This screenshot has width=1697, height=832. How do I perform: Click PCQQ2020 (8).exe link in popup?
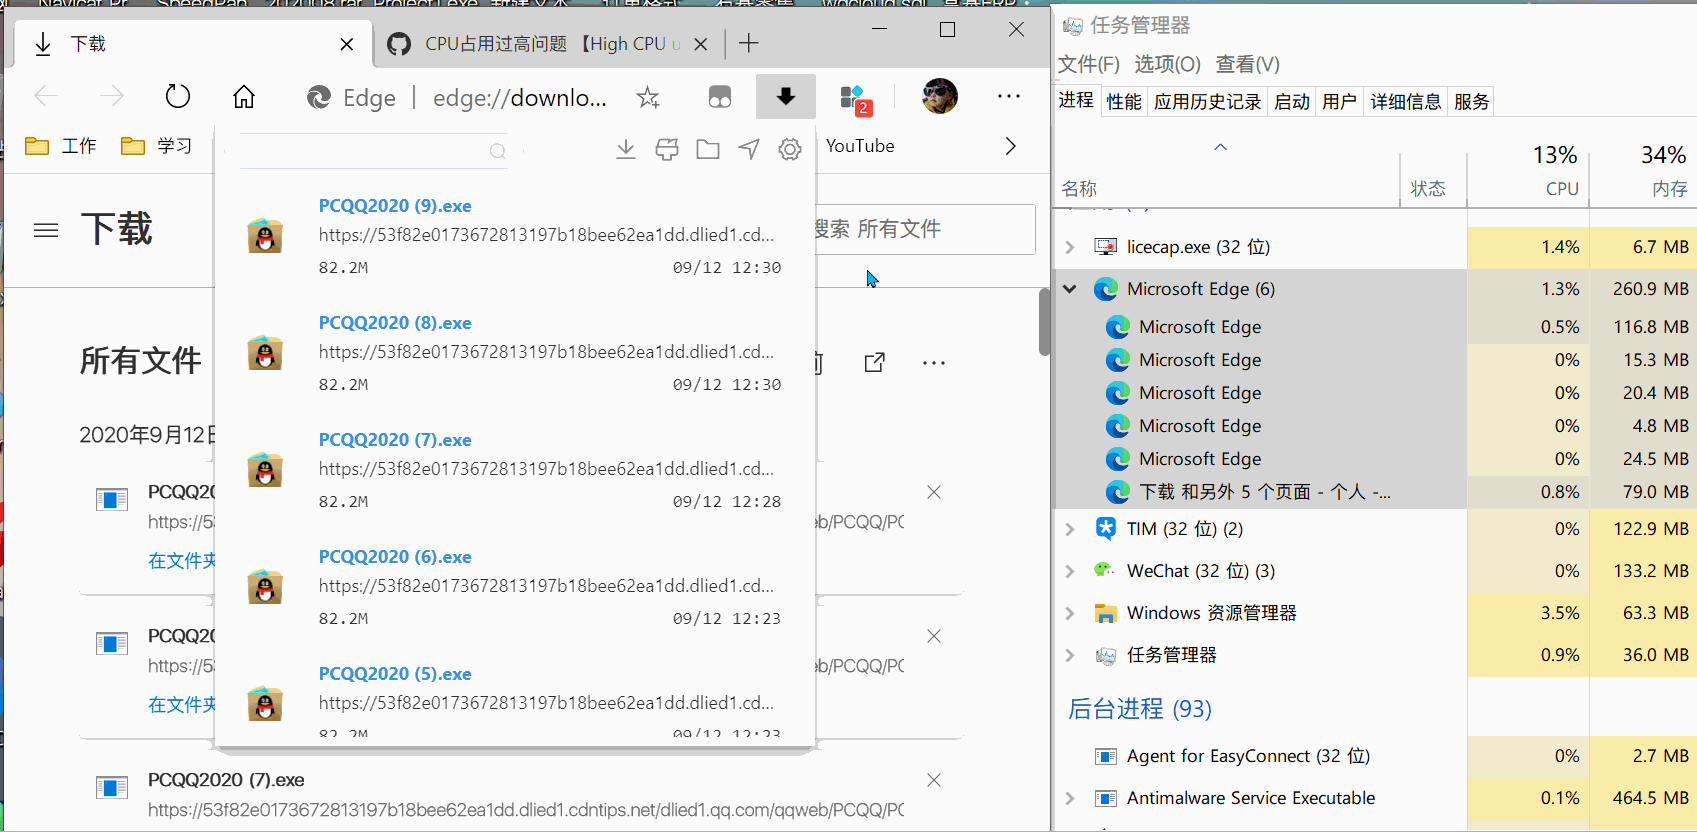click(395, 323)
